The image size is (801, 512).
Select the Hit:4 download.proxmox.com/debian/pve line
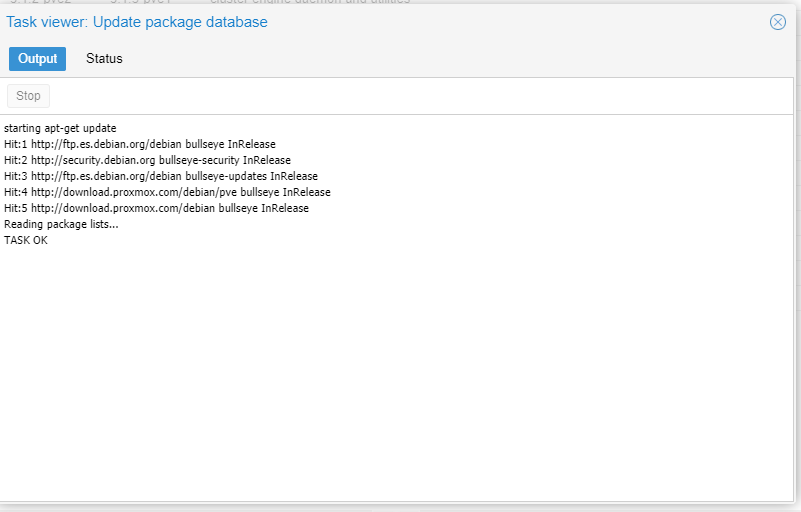(167, 192)
